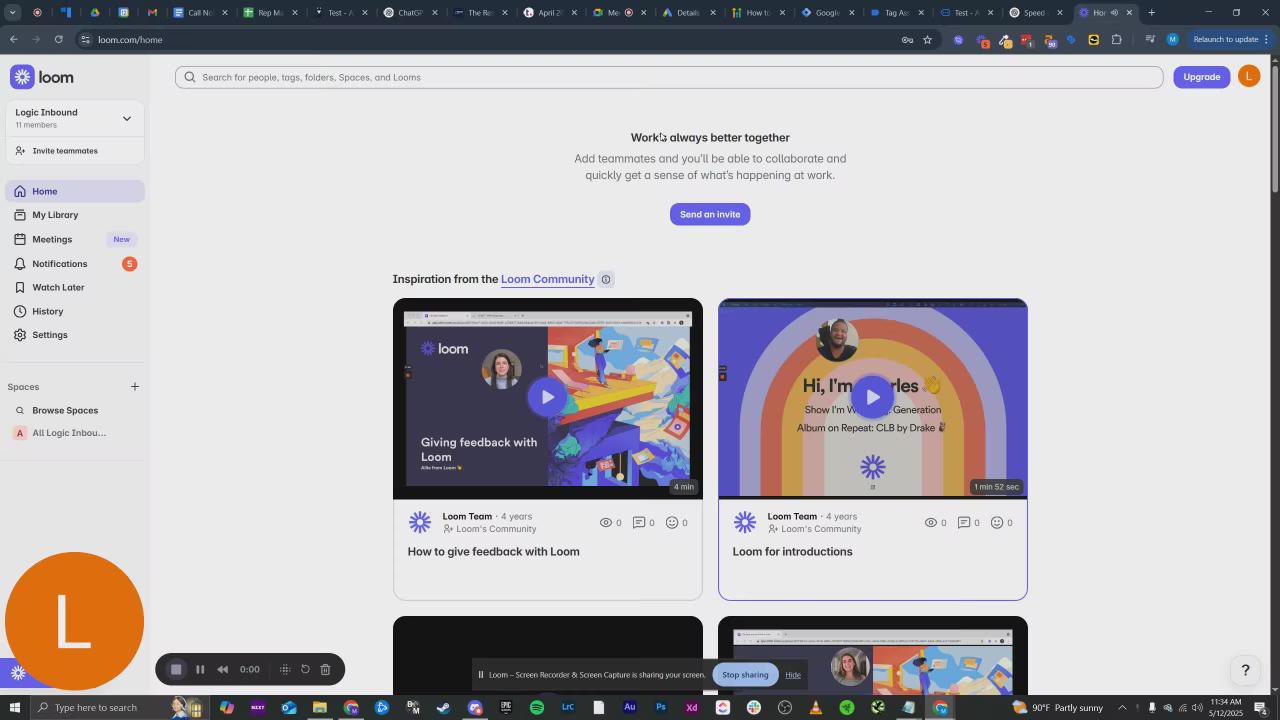1280x720 pixels.
Task: Click views eye icon on feedback video
Action: click(x=605, y=523)
